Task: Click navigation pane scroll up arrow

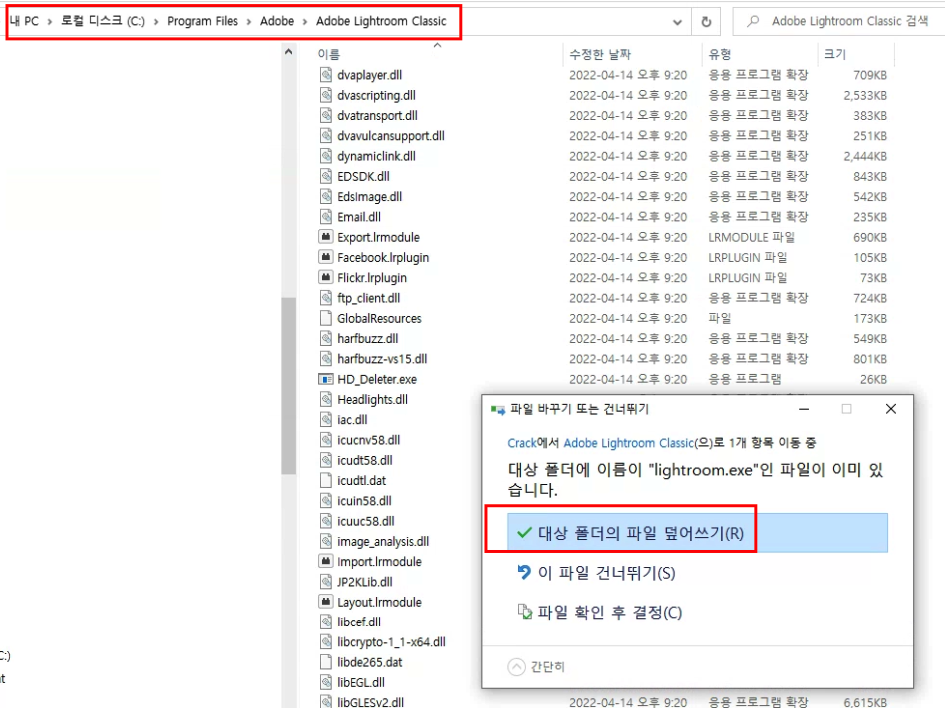Action: coord(288,52)
